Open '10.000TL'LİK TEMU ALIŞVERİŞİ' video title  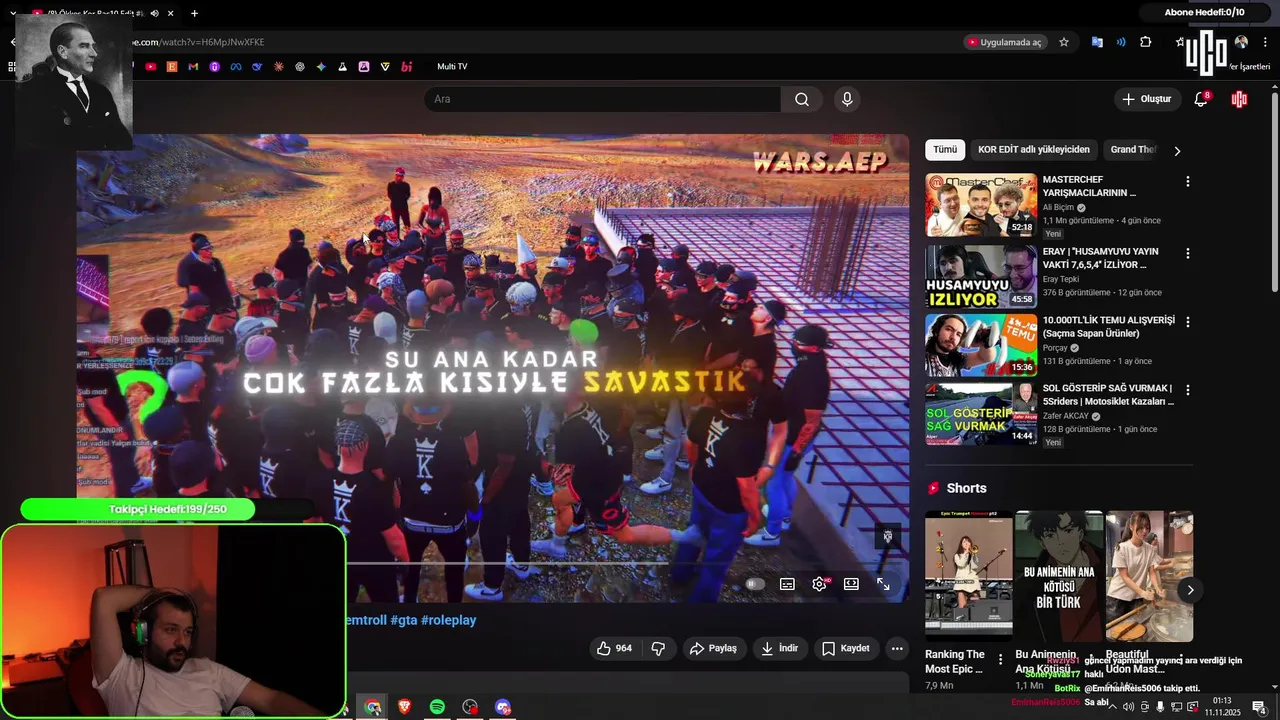pos(1108,326)
